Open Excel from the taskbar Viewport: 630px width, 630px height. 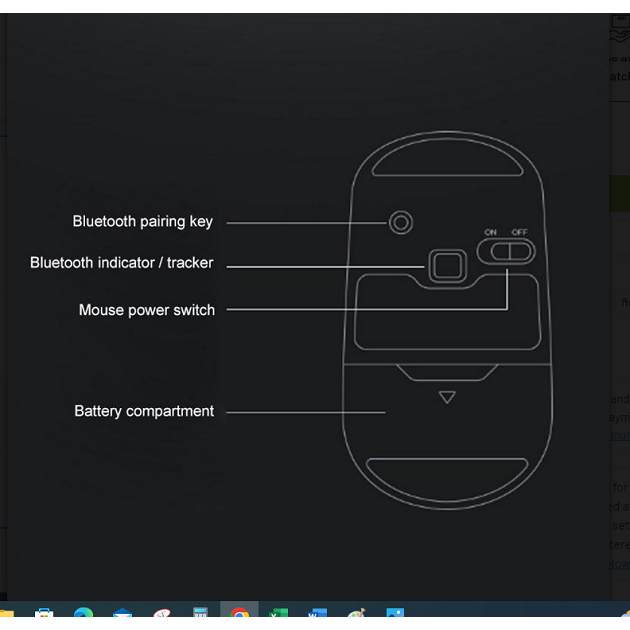click(x=279, y=616)
